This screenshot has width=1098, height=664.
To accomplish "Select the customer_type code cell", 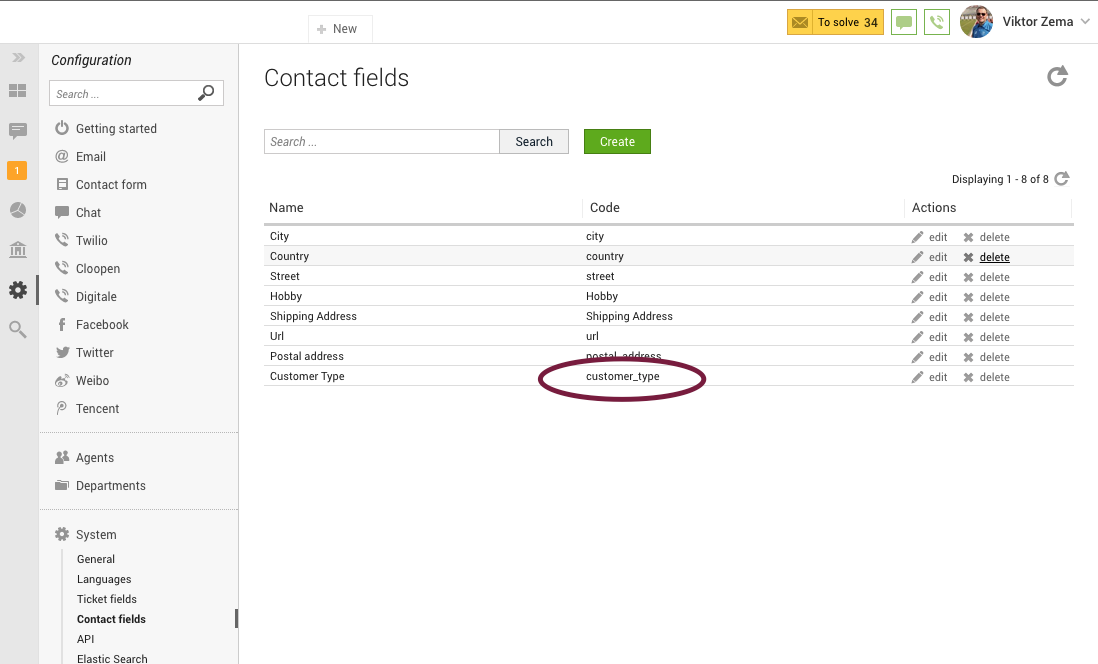I will coord(623,376).
